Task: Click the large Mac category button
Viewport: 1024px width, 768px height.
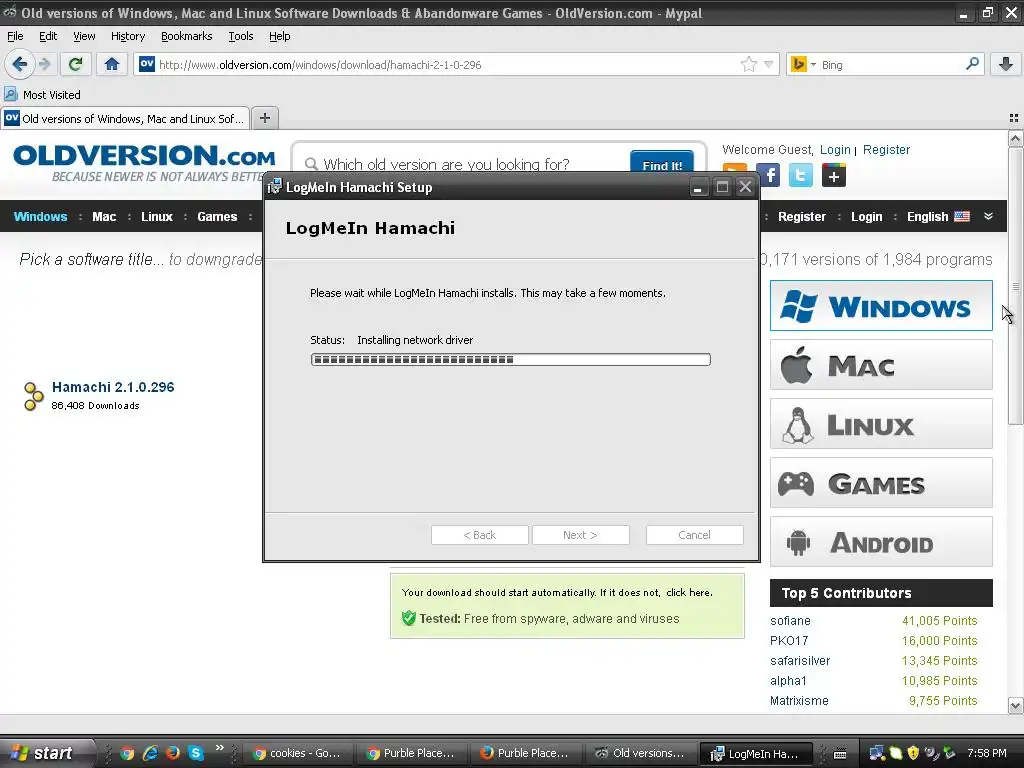Action: coord(881,365)
